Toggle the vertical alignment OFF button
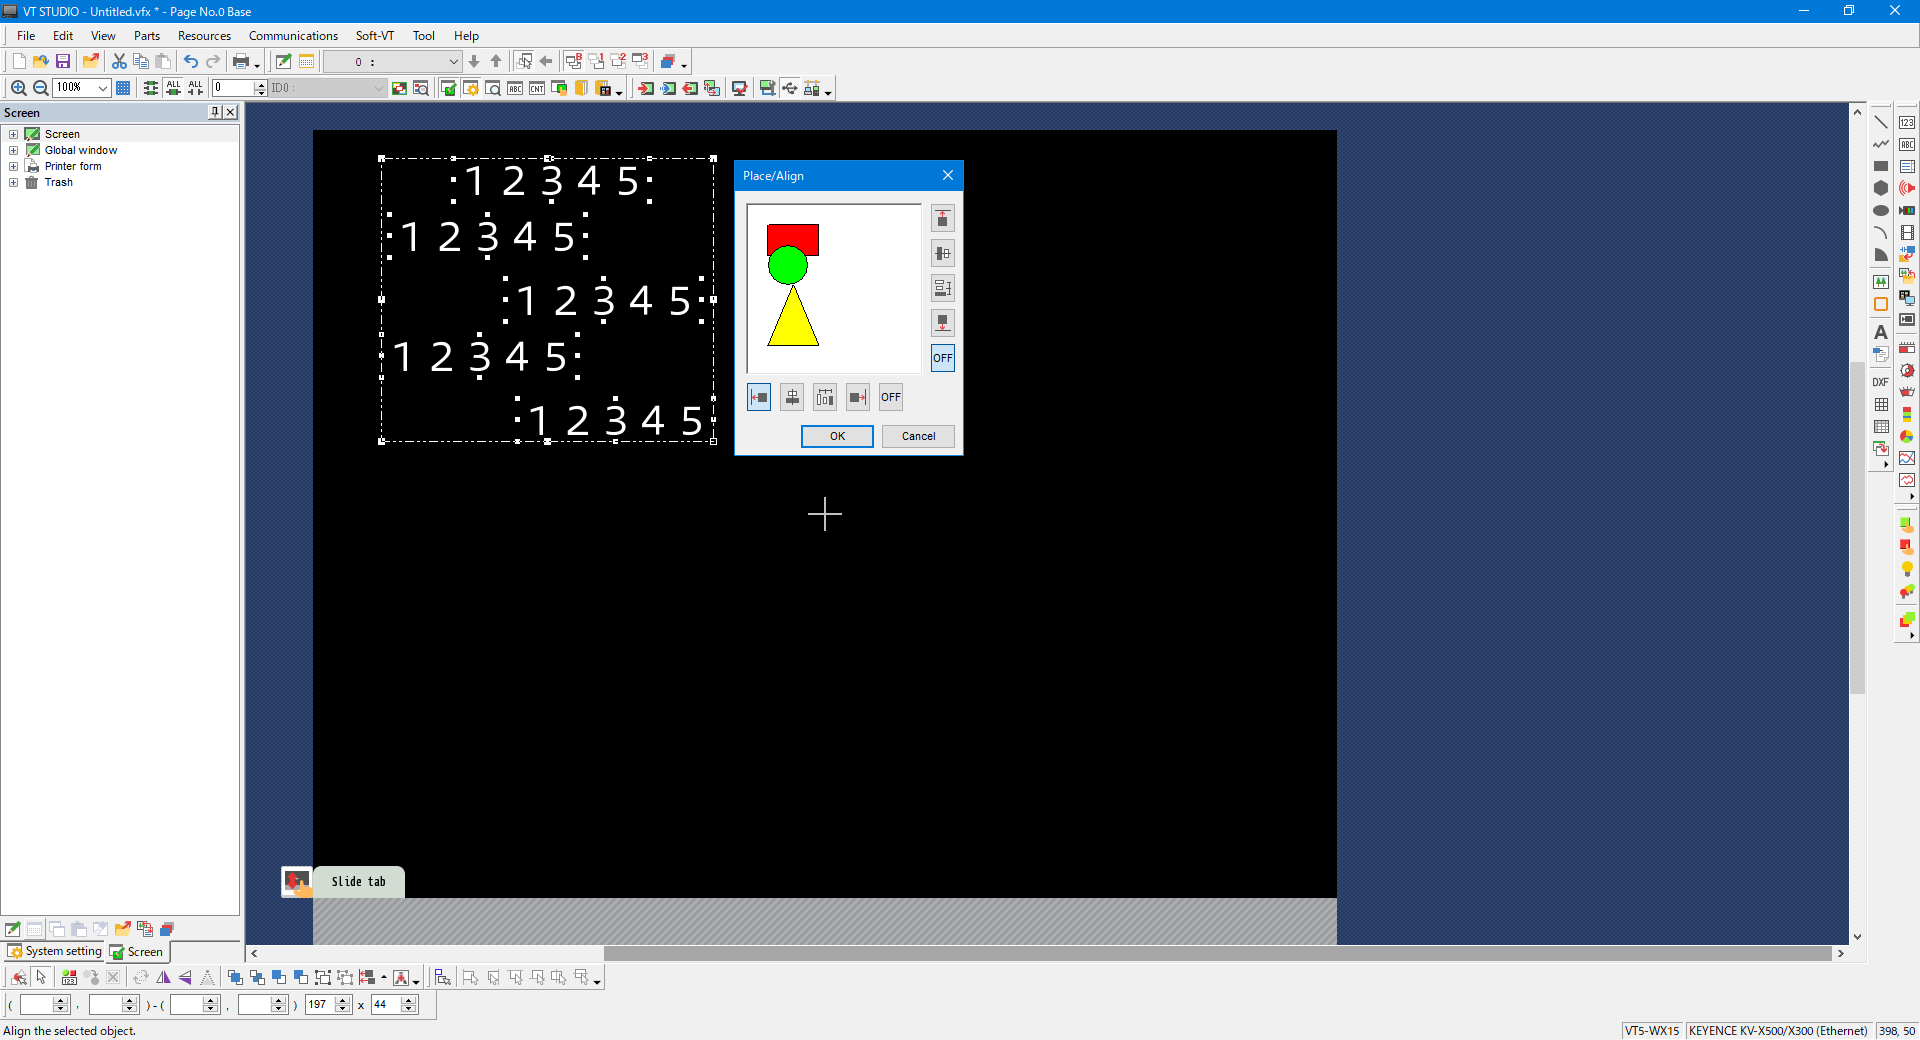This screenshot has width=1920, height=1040. (942, 358)
